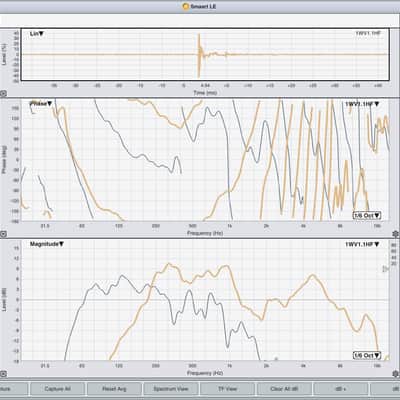This screenshot has width=400, height=400.
Task: Click the Frequency (Hz) label under the Phase plot
Action: (205, 233)
